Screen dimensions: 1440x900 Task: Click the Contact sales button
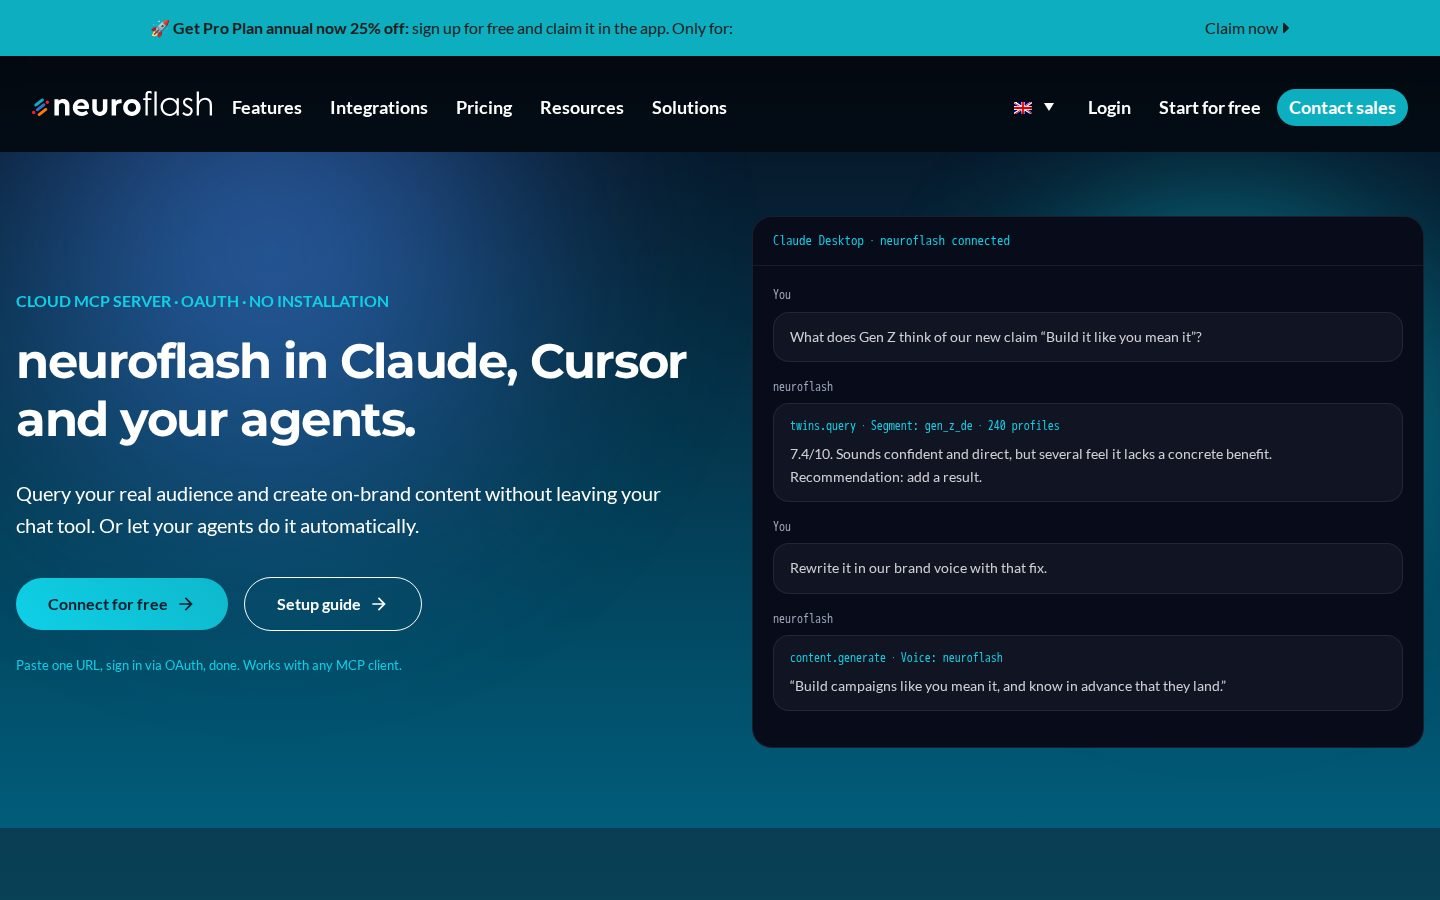pos(1342,107)
